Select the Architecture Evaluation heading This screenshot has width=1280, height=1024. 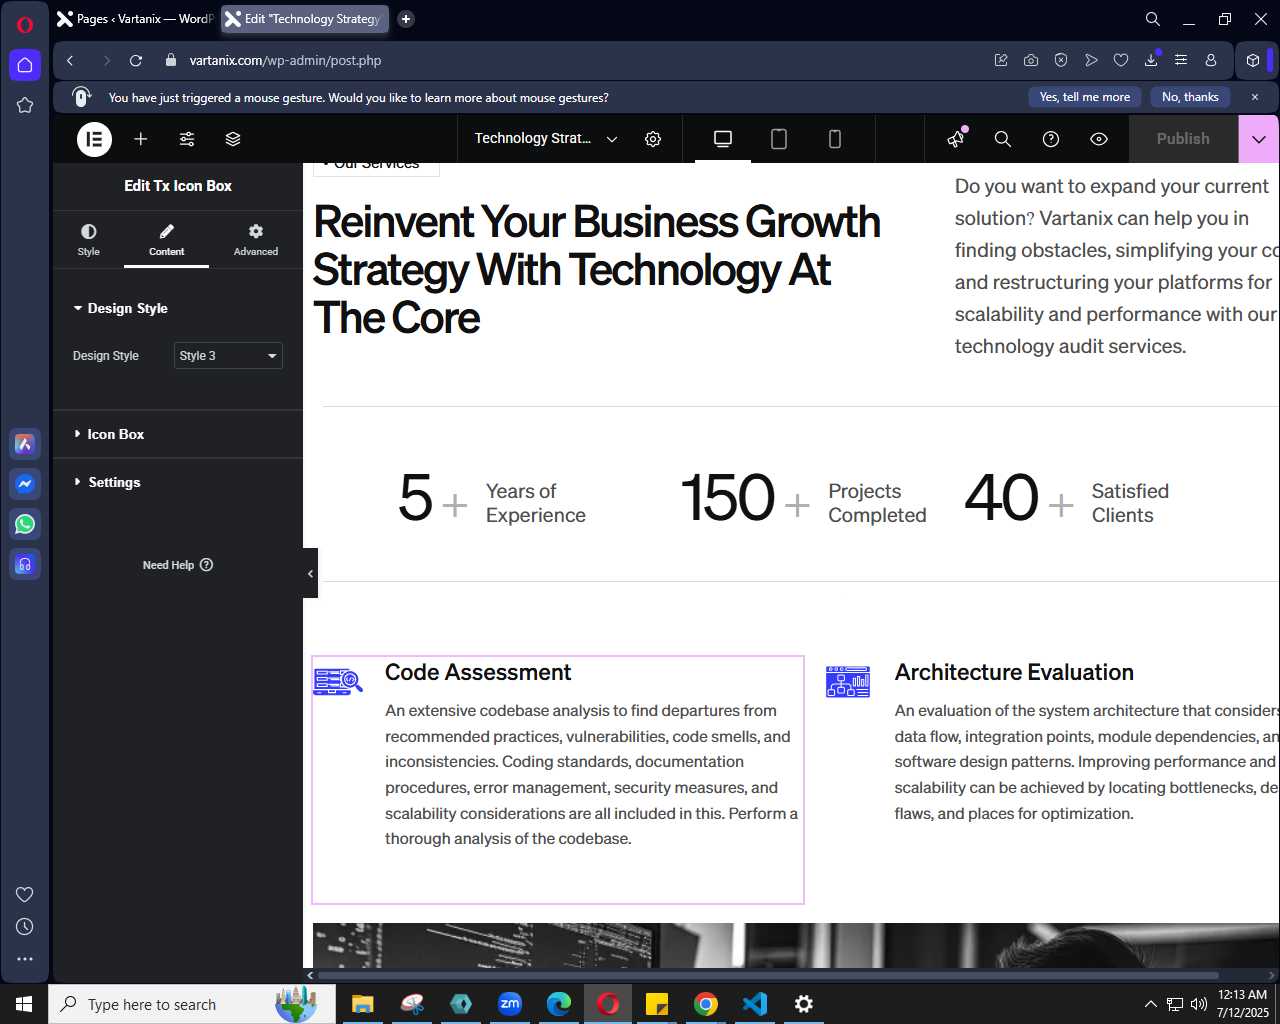tap(1014, 672)
